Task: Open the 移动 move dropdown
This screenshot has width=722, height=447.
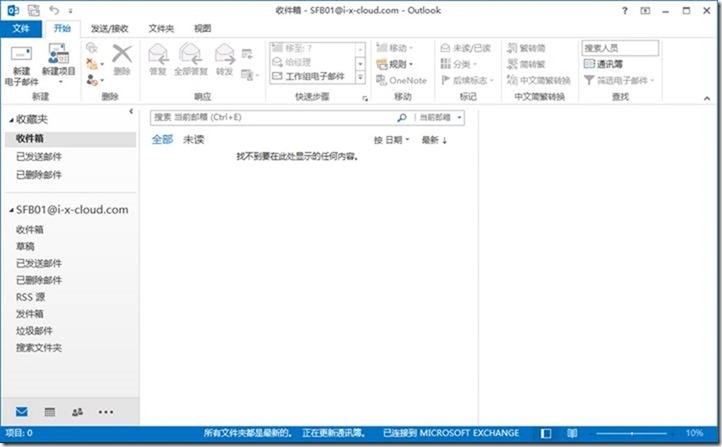Action: pyautogui.click(x=395, y=48)
